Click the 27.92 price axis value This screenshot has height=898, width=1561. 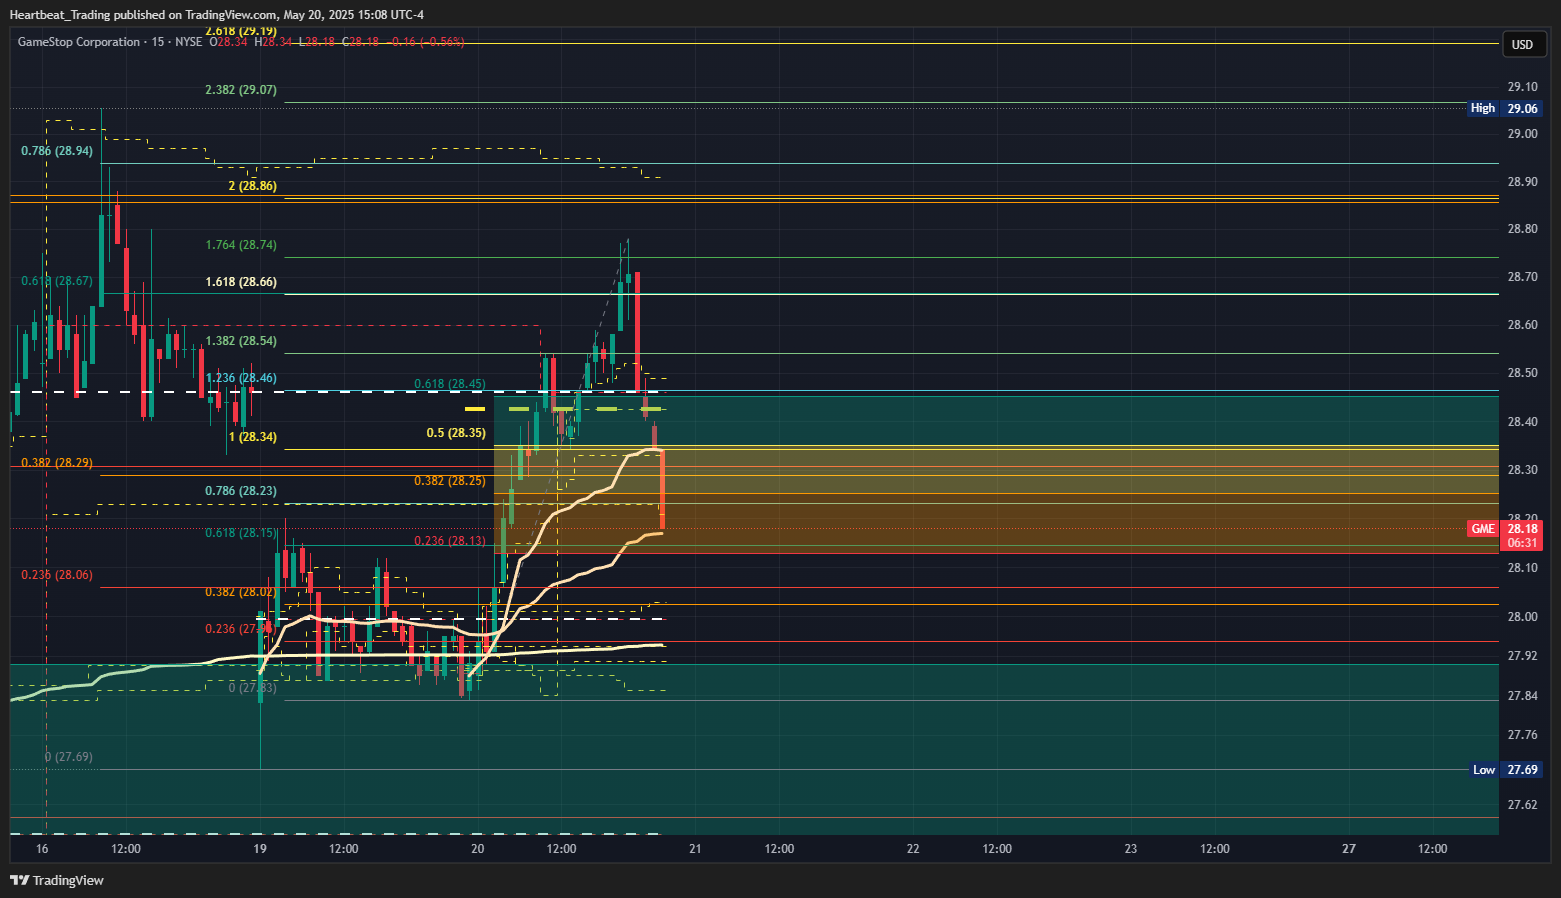[1522, 656]
